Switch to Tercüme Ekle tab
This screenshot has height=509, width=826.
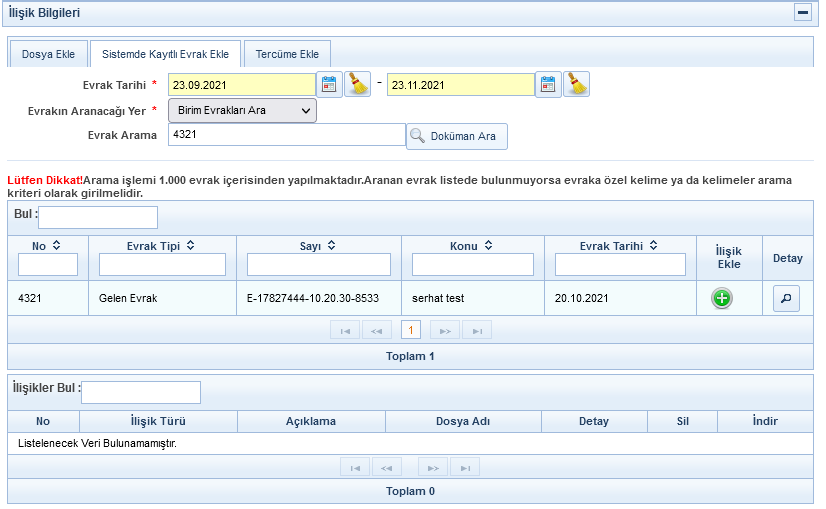tap(287, 53)
